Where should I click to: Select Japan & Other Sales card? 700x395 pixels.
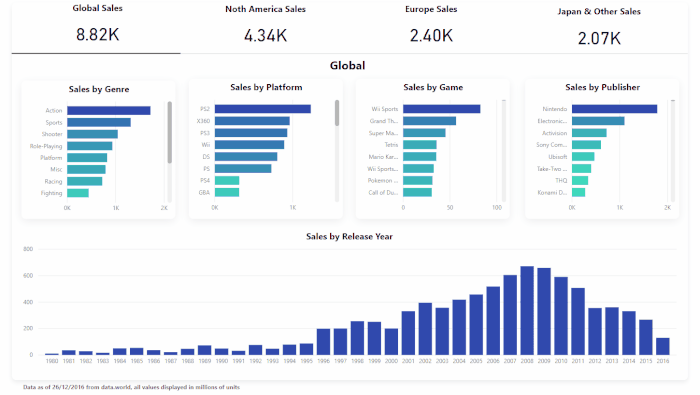tap(599, 28)
